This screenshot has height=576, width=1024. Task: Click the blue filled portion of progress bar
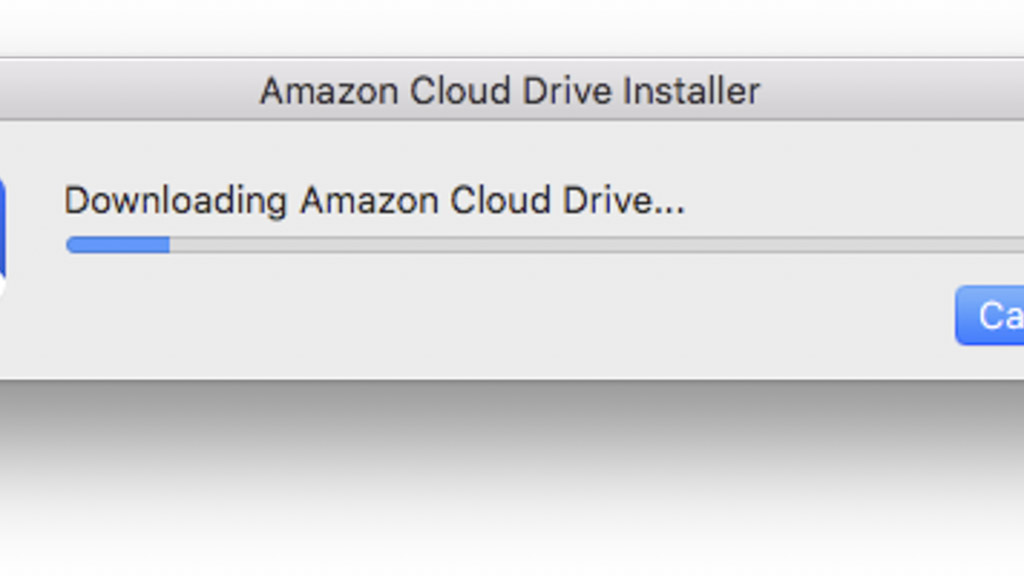click(118, 245)
